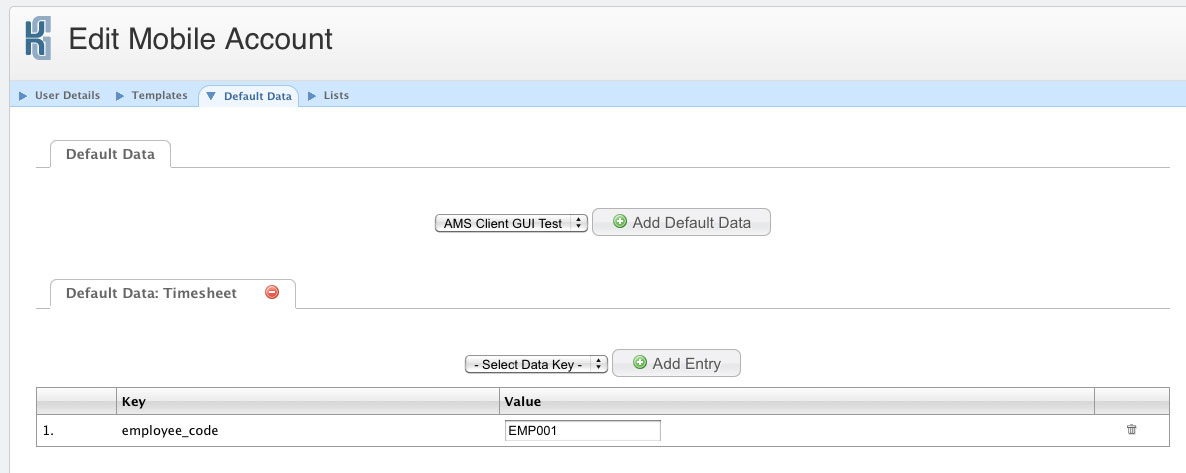Open the Lists tab
Screen dimensions: 1186x473
pyautogui.click(x=336, y=96)
